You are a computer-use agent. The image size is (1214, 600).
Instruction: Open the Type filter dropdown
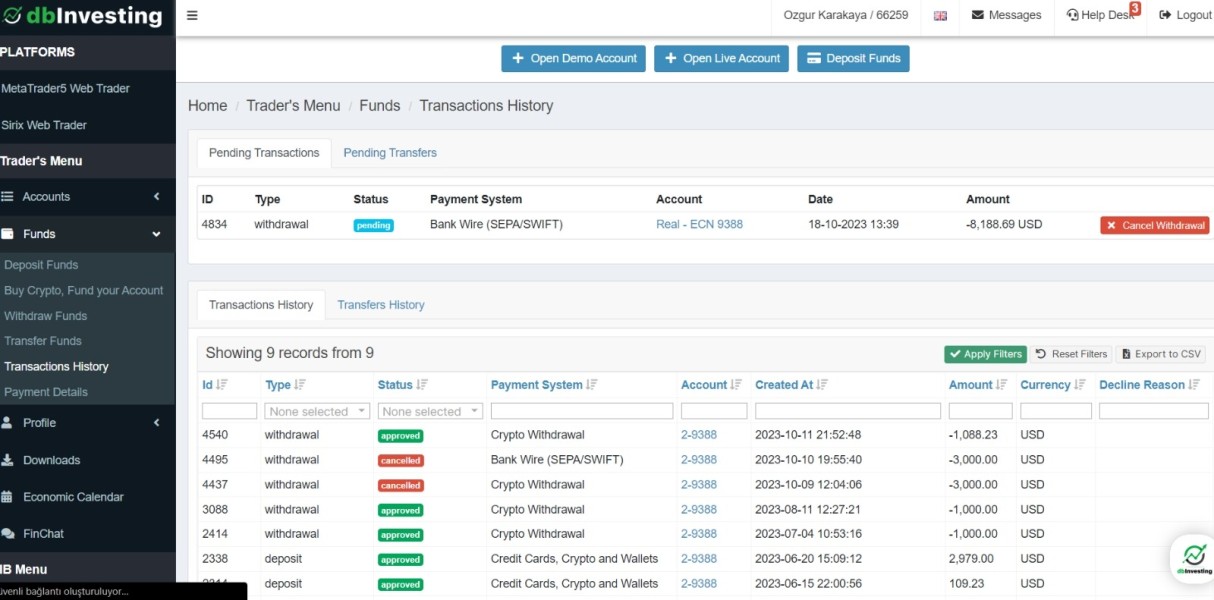[x=317, y=411]
